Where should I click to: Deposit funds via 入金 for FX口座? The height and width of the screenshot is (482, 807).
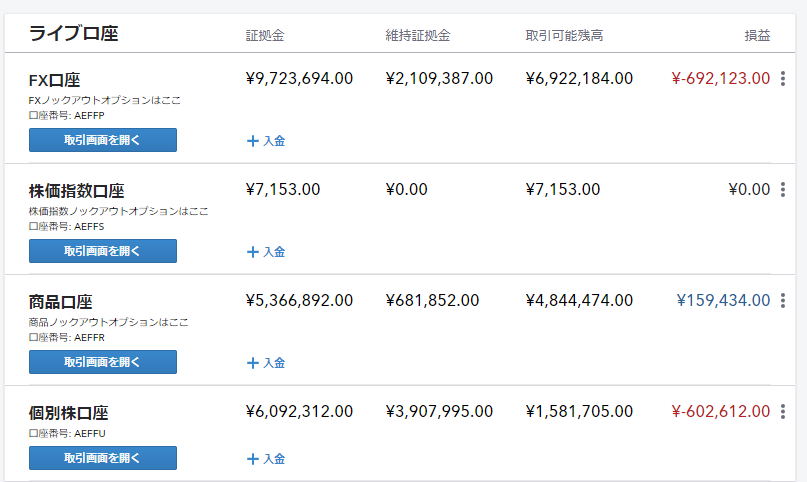[x=266, y=141]
